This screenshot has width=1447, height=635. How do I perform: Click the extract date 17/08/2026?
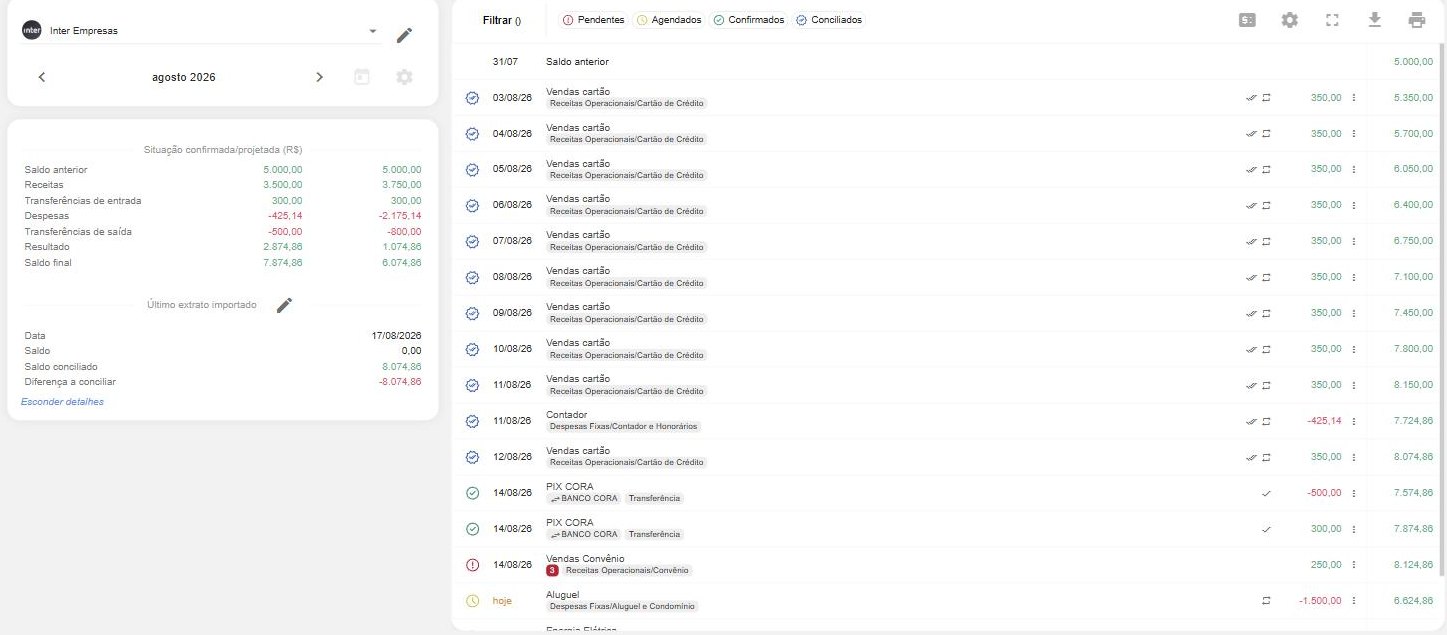pyautogui.click(x=396, y=336)
